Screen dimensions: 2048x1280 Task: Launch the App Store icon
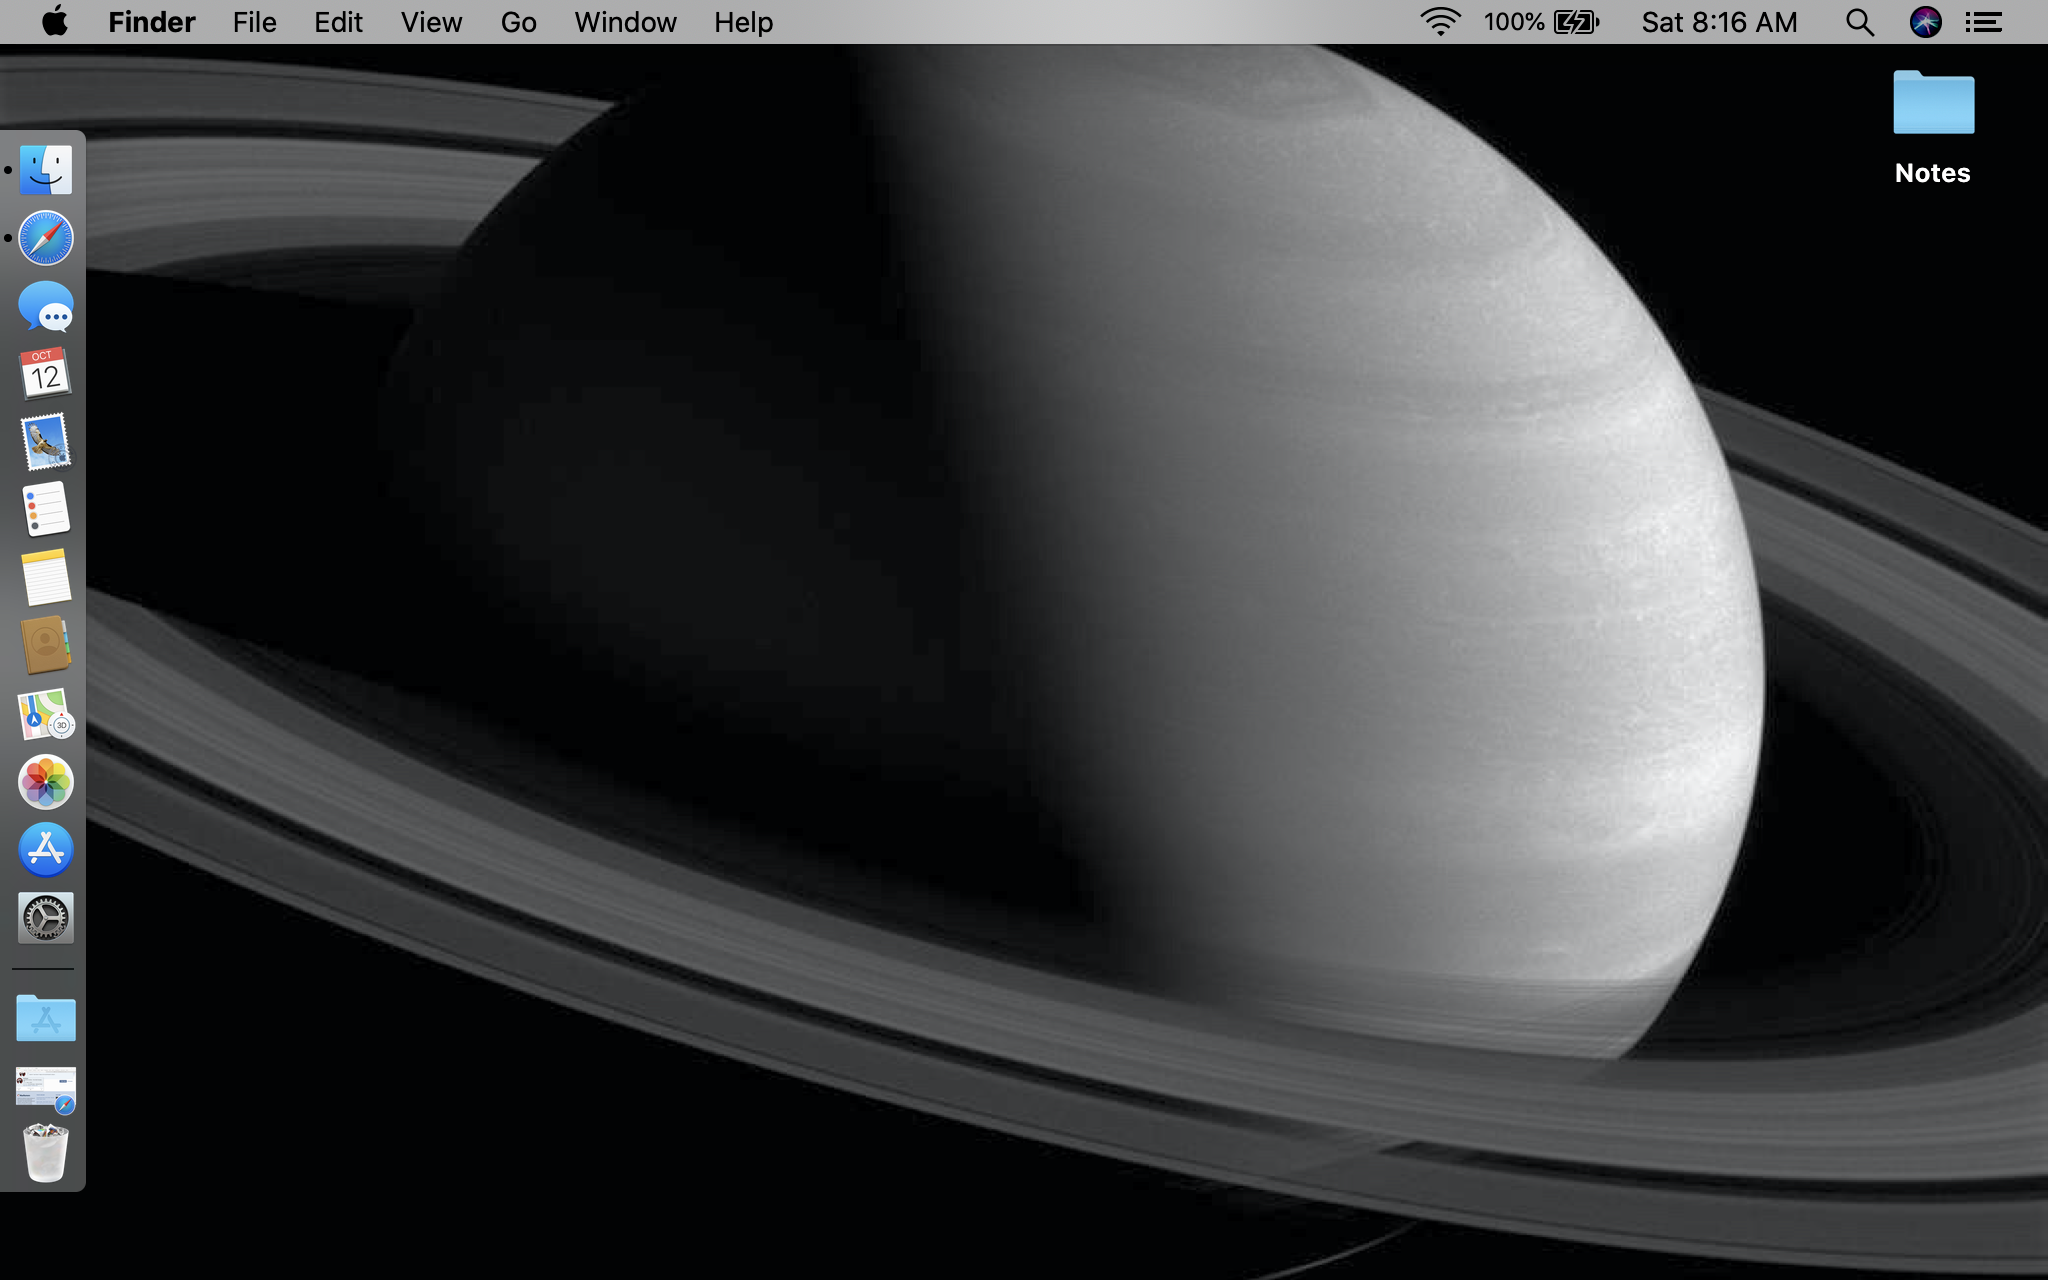[46, 849]
